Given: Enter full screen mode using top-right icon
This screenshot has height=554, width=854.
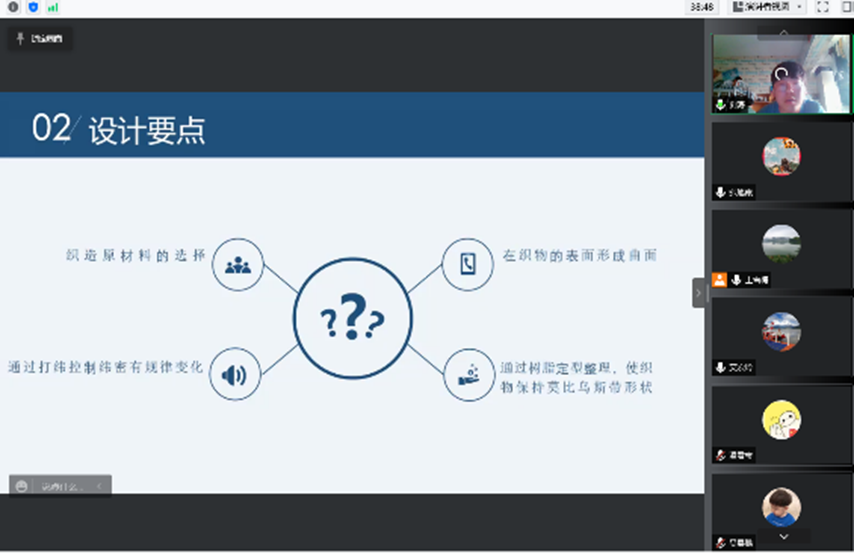Looking at the screenshot, I should 822,7.
